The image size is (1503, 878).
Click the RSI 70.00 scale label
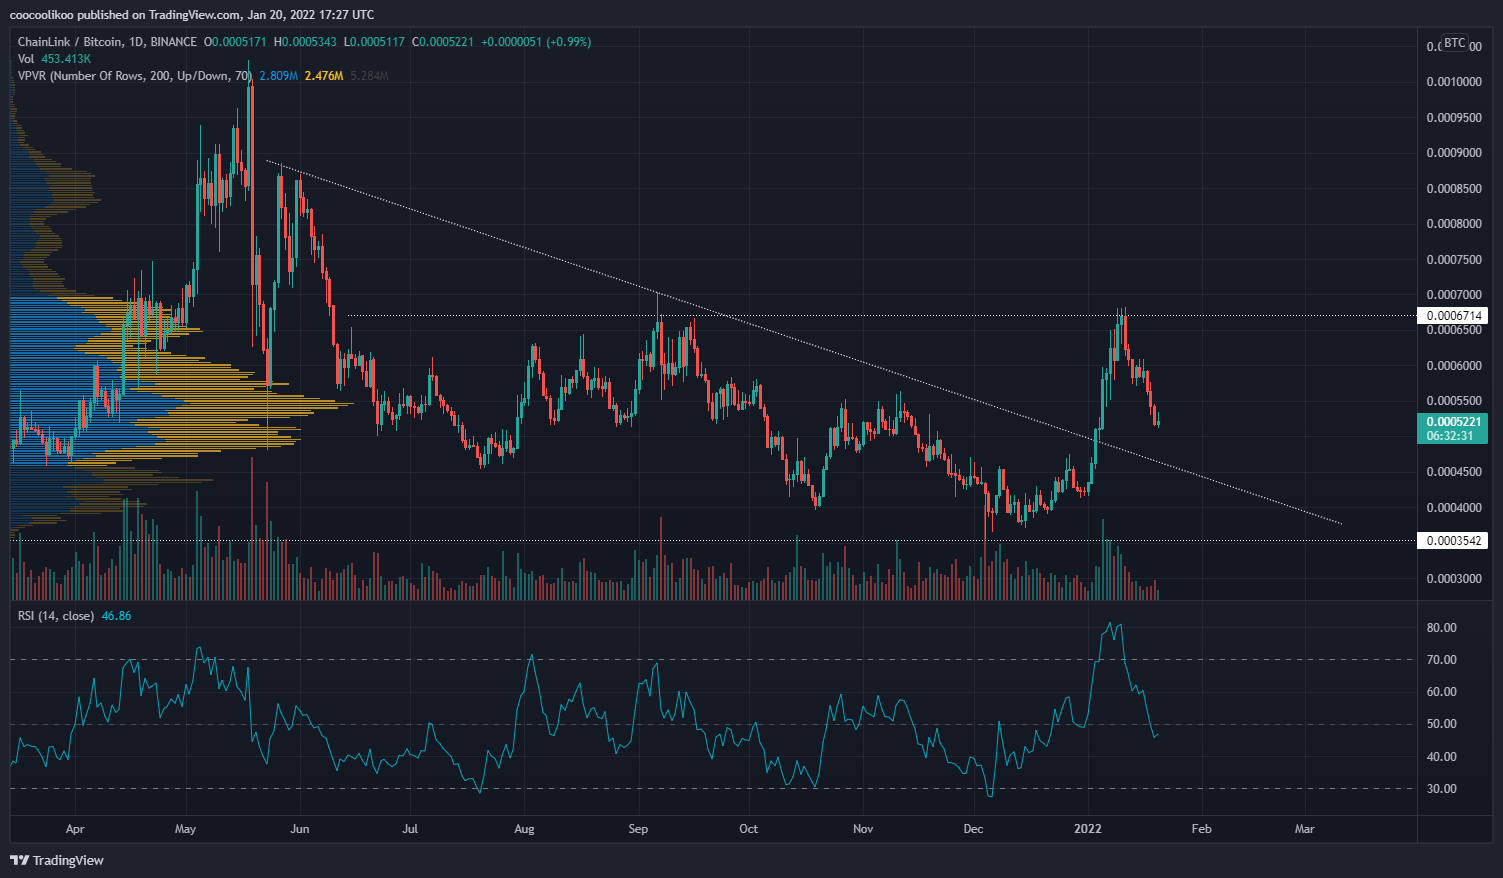1442,660
